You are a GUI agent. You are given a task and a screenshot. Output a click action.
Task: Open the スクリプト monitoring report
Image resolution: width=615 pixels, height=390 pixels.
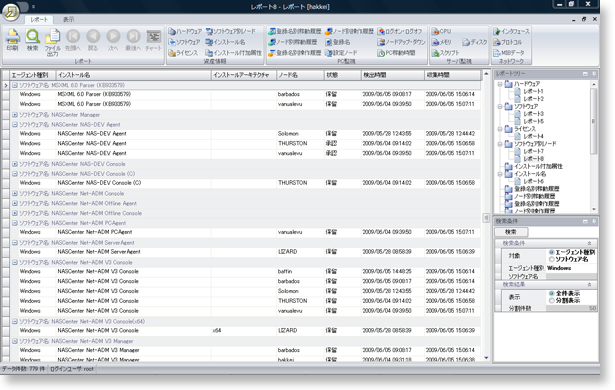click(446, 53)
